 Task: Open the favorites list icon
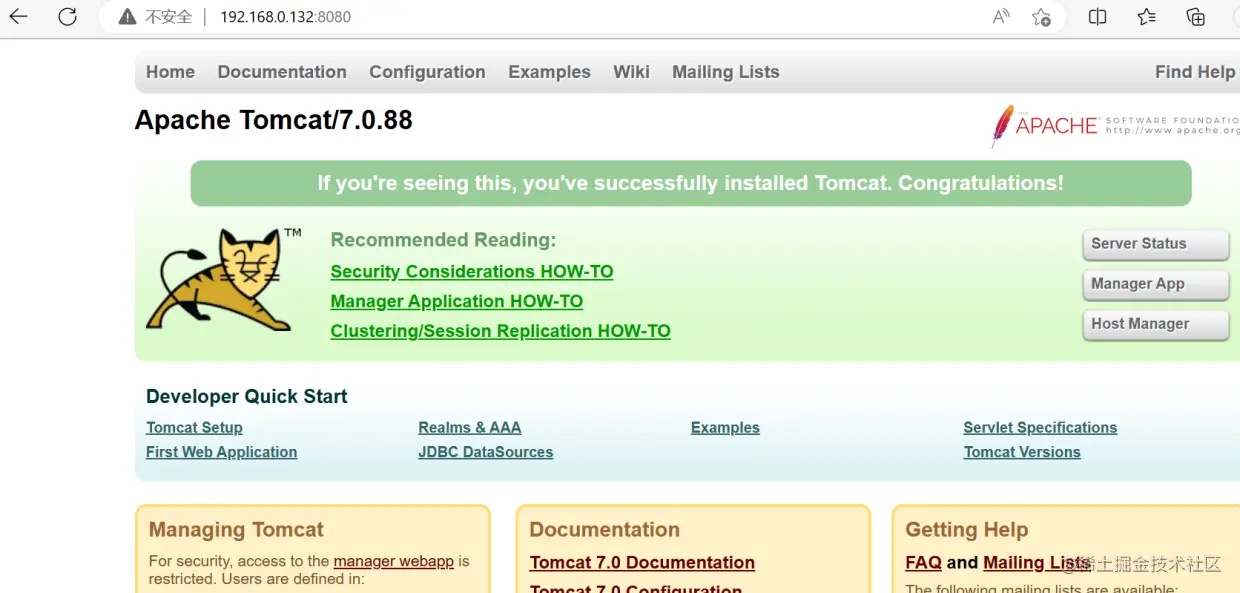tap(1147, 17)
